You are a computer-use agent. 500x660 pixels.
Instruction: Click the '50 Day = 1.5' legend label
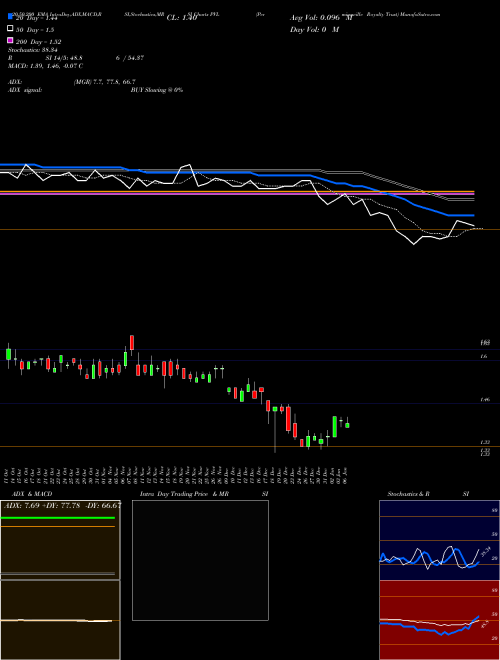pyautogui.click(x=35, y=29)
